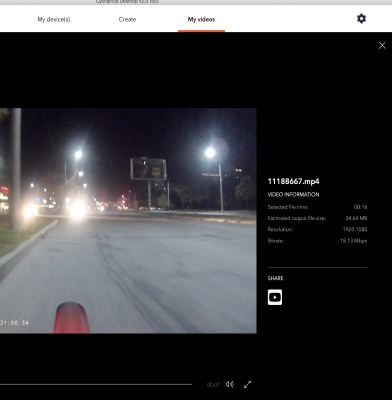Click the 00:01 elapsed time display
Viewport: 392px width, 400px height.
[213, 385]
